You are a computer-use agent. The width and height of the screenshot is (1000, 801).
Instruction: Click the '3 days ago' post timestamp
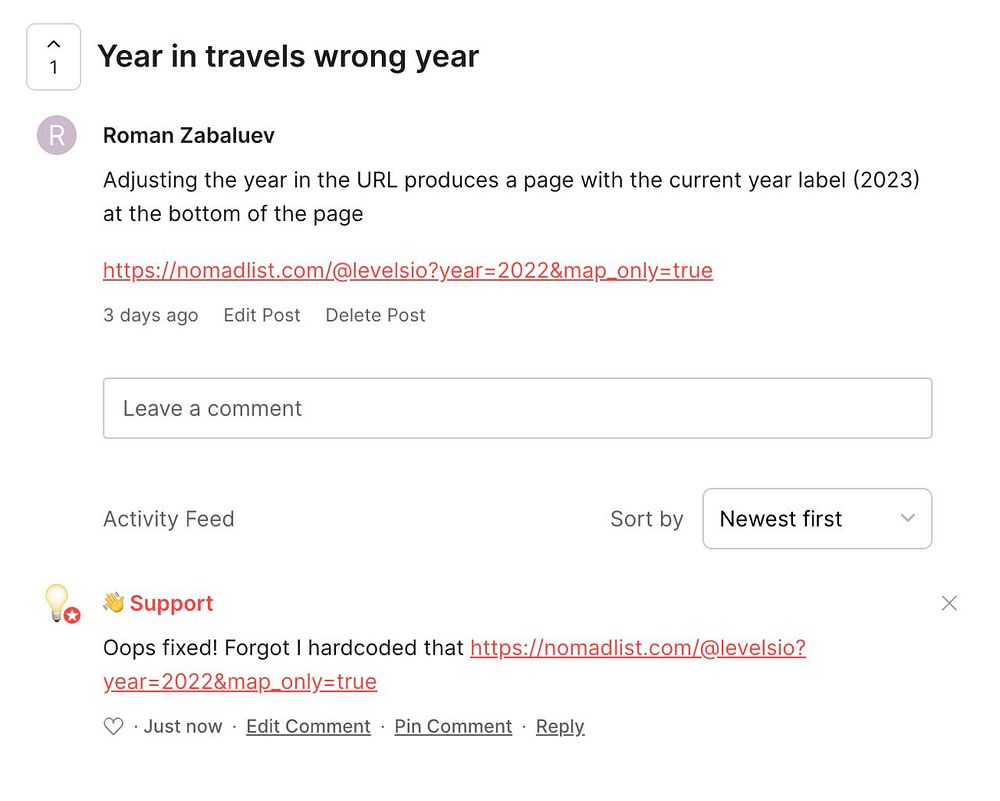[x=150, y=315]
